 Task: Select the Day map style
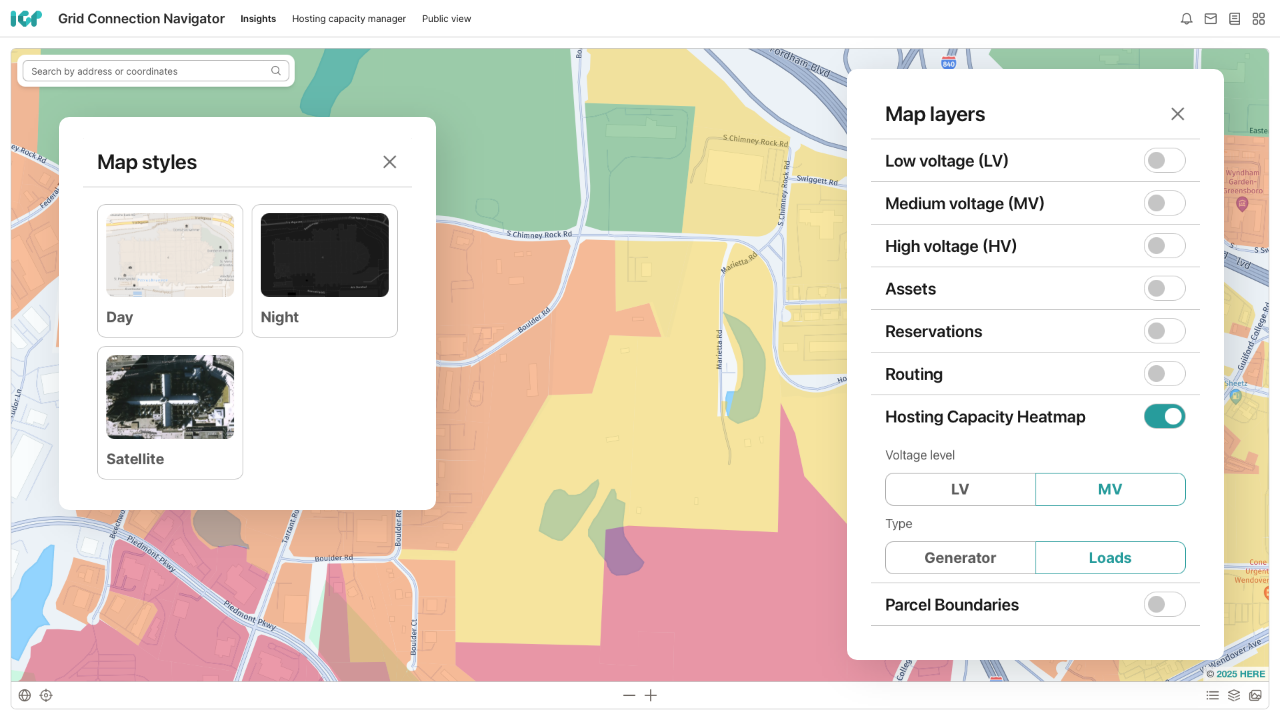tap(170, 271)
